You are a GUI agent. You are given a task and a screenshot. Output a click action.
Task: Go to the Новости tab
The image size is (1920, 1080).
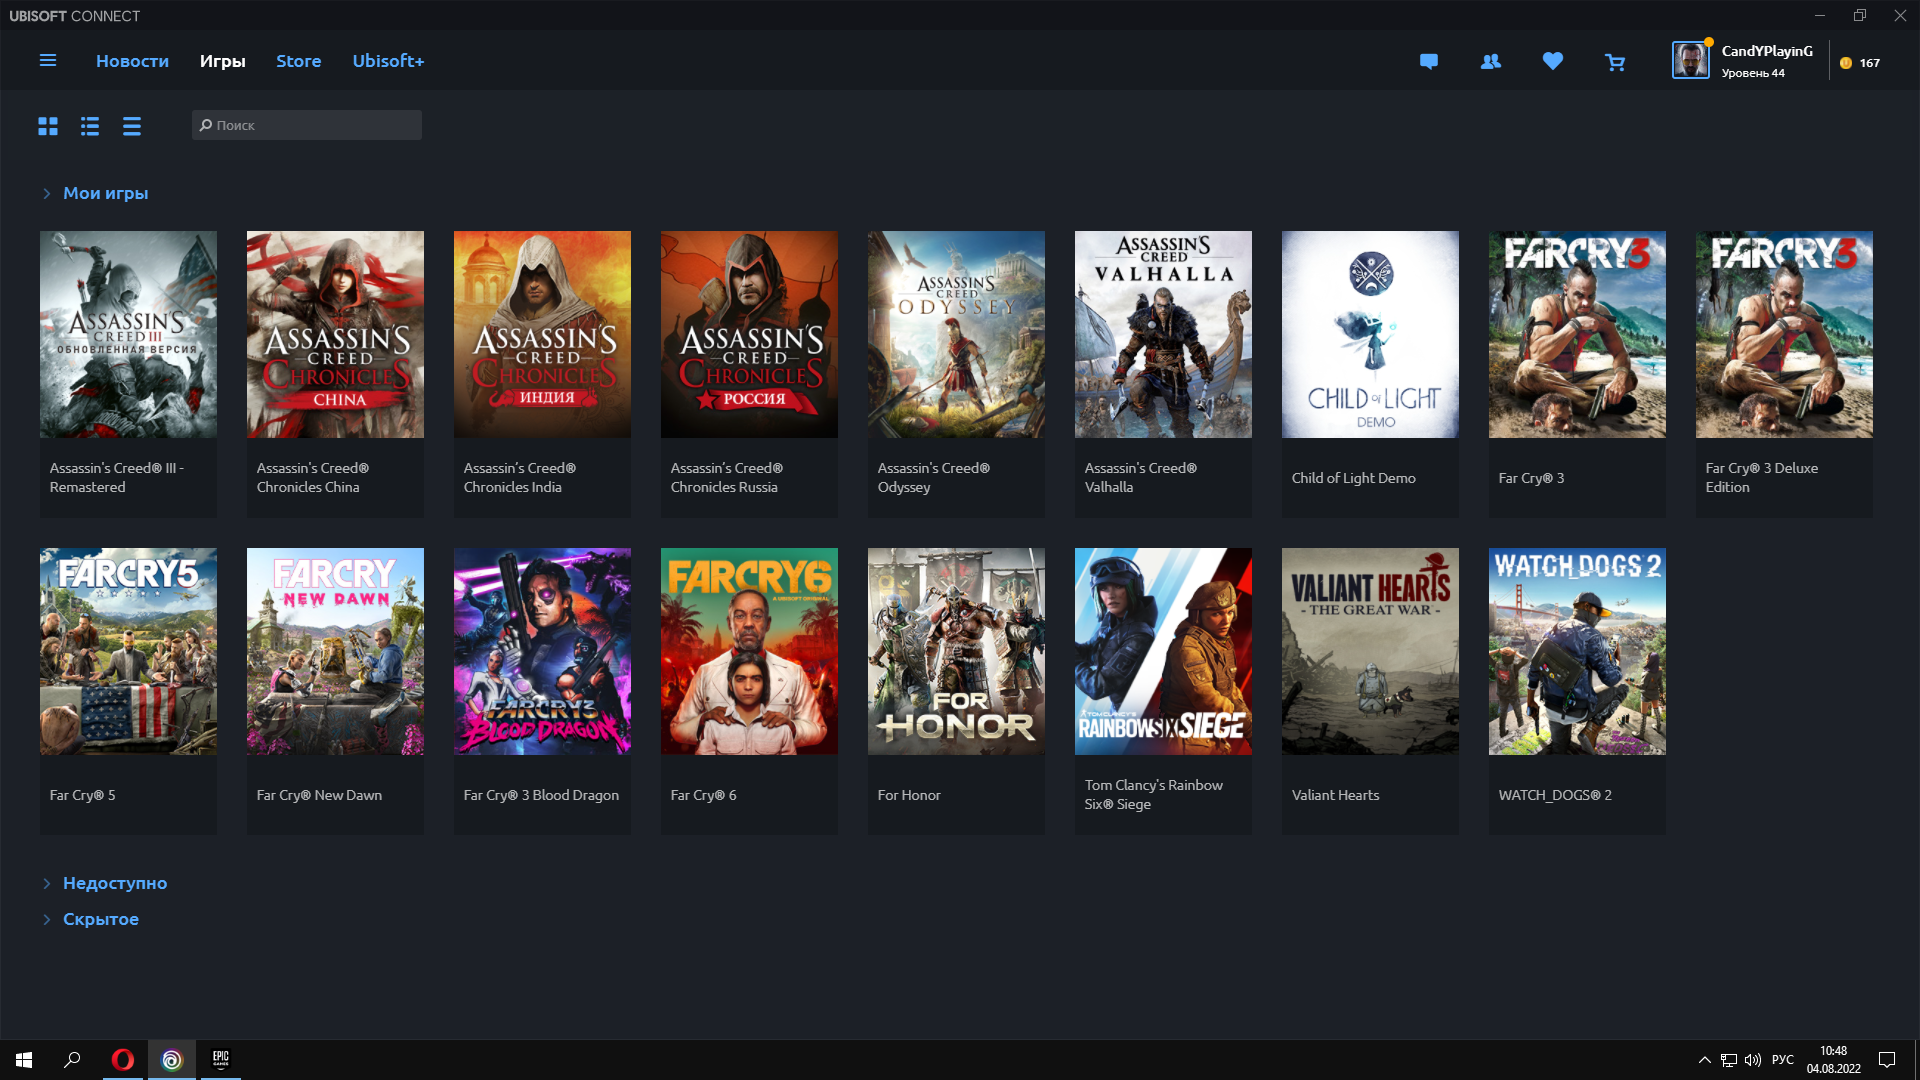[x=132, y=61]
